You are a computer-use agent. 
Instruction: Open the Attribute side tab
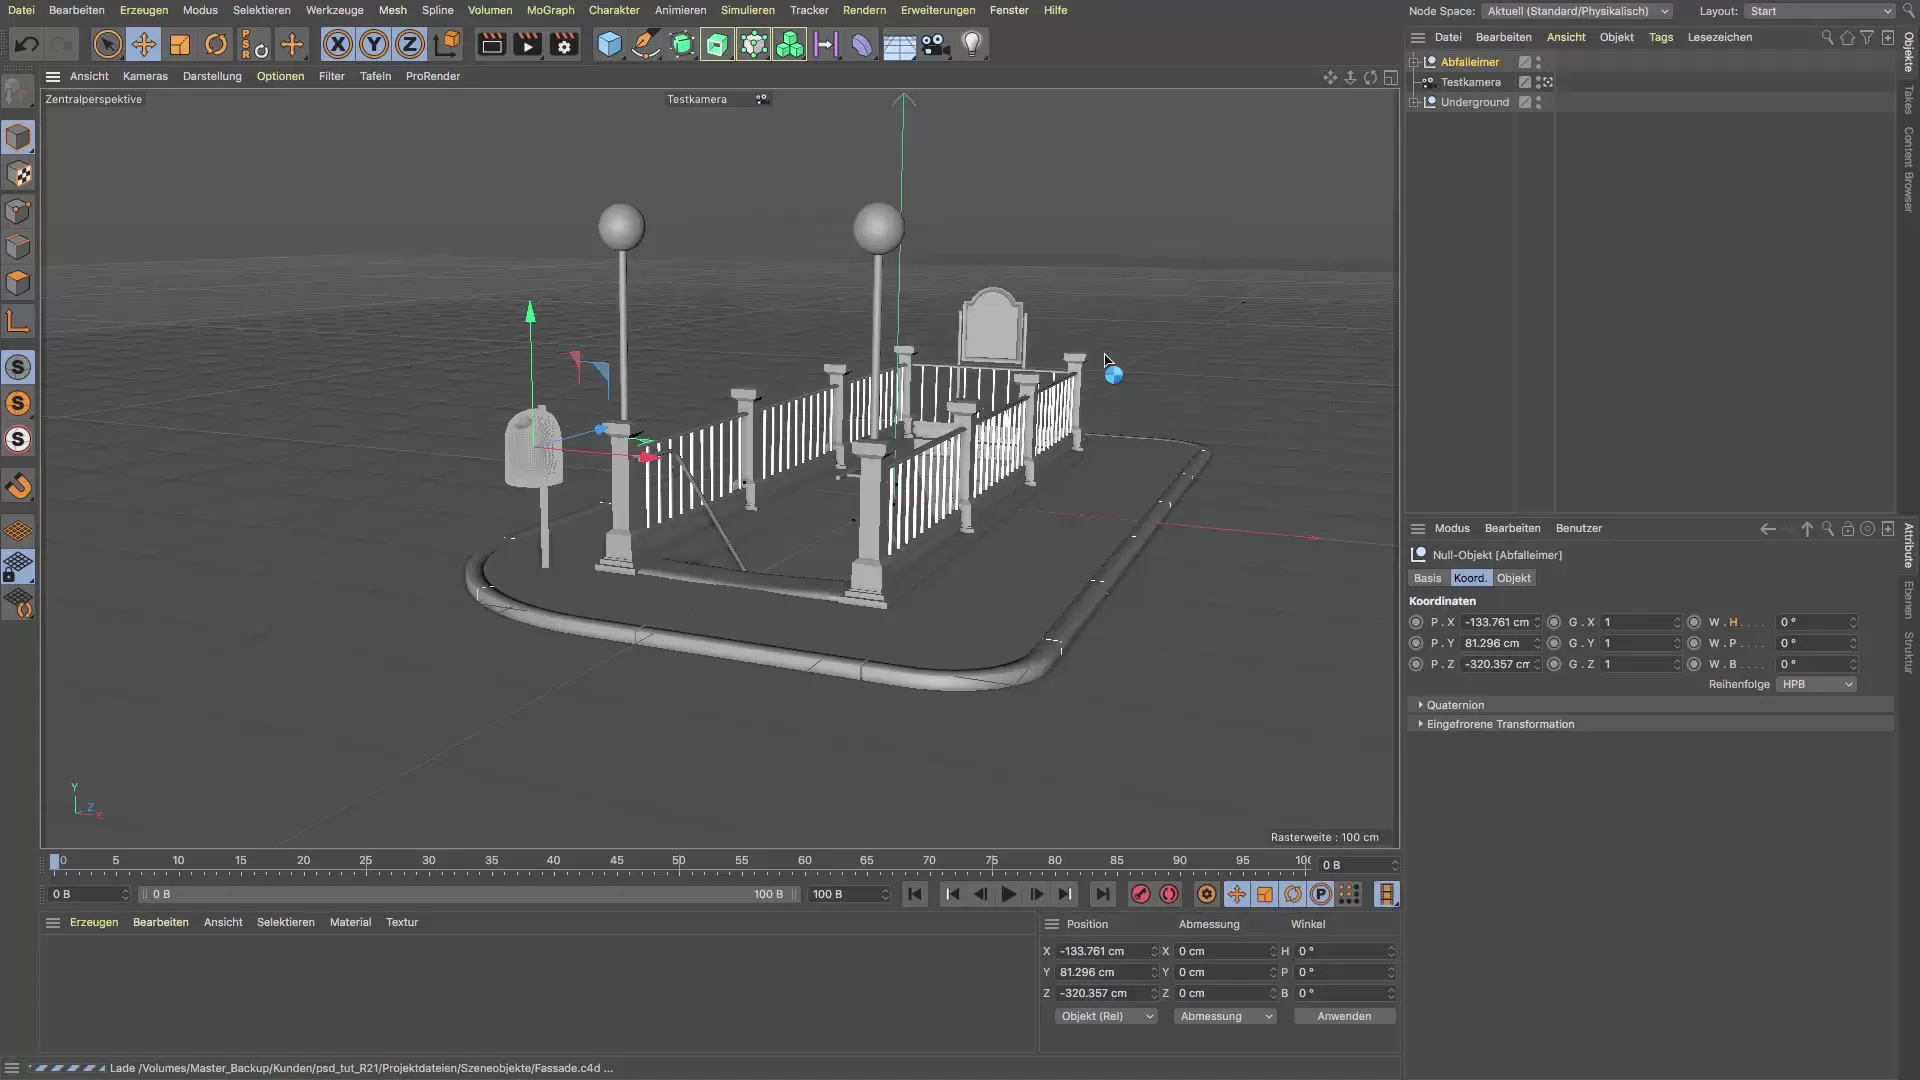[x=1908, y=545]
